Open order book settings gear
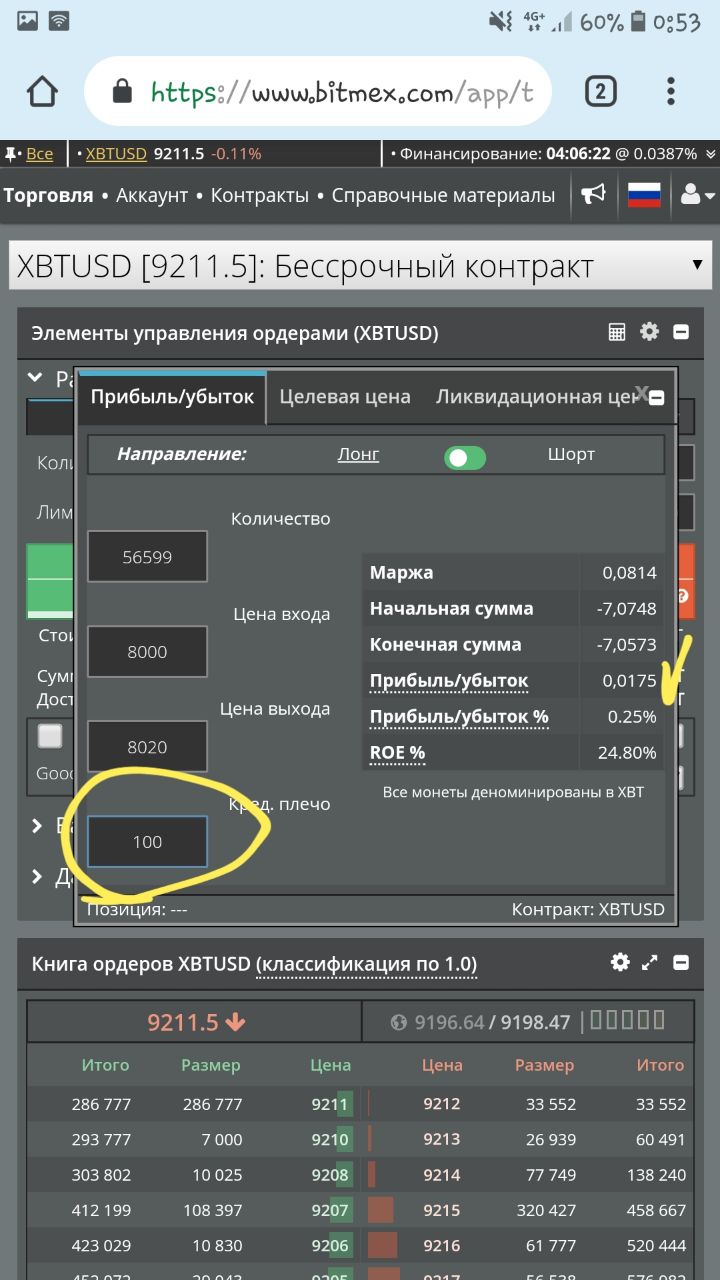This screenshot has height=1280, width=720. point(620,962)
